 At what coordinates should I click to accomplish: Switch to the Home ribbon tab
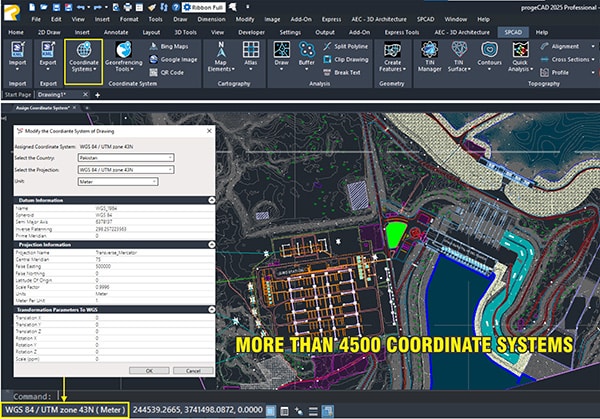tap(16, 33)
